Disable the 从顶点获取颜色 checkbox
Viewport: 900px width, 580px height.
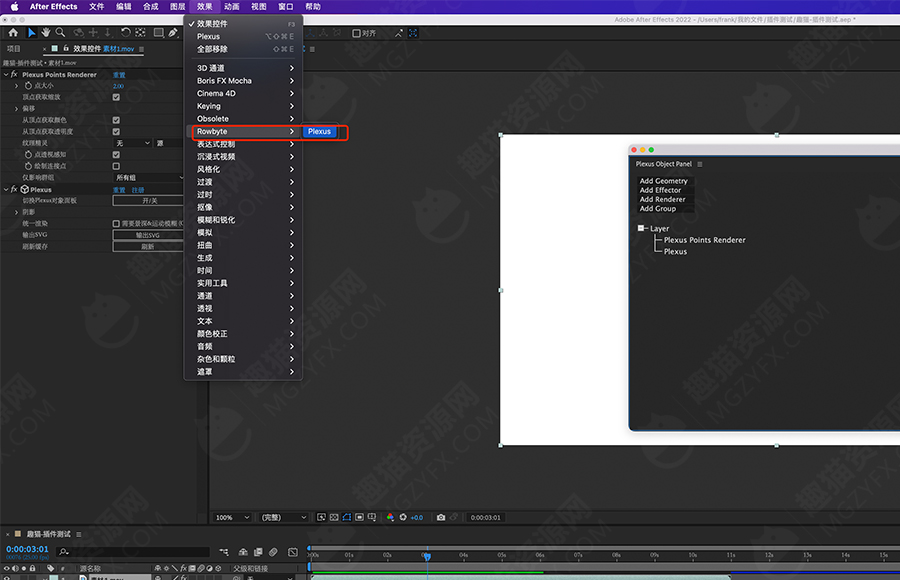pos(116,120)
